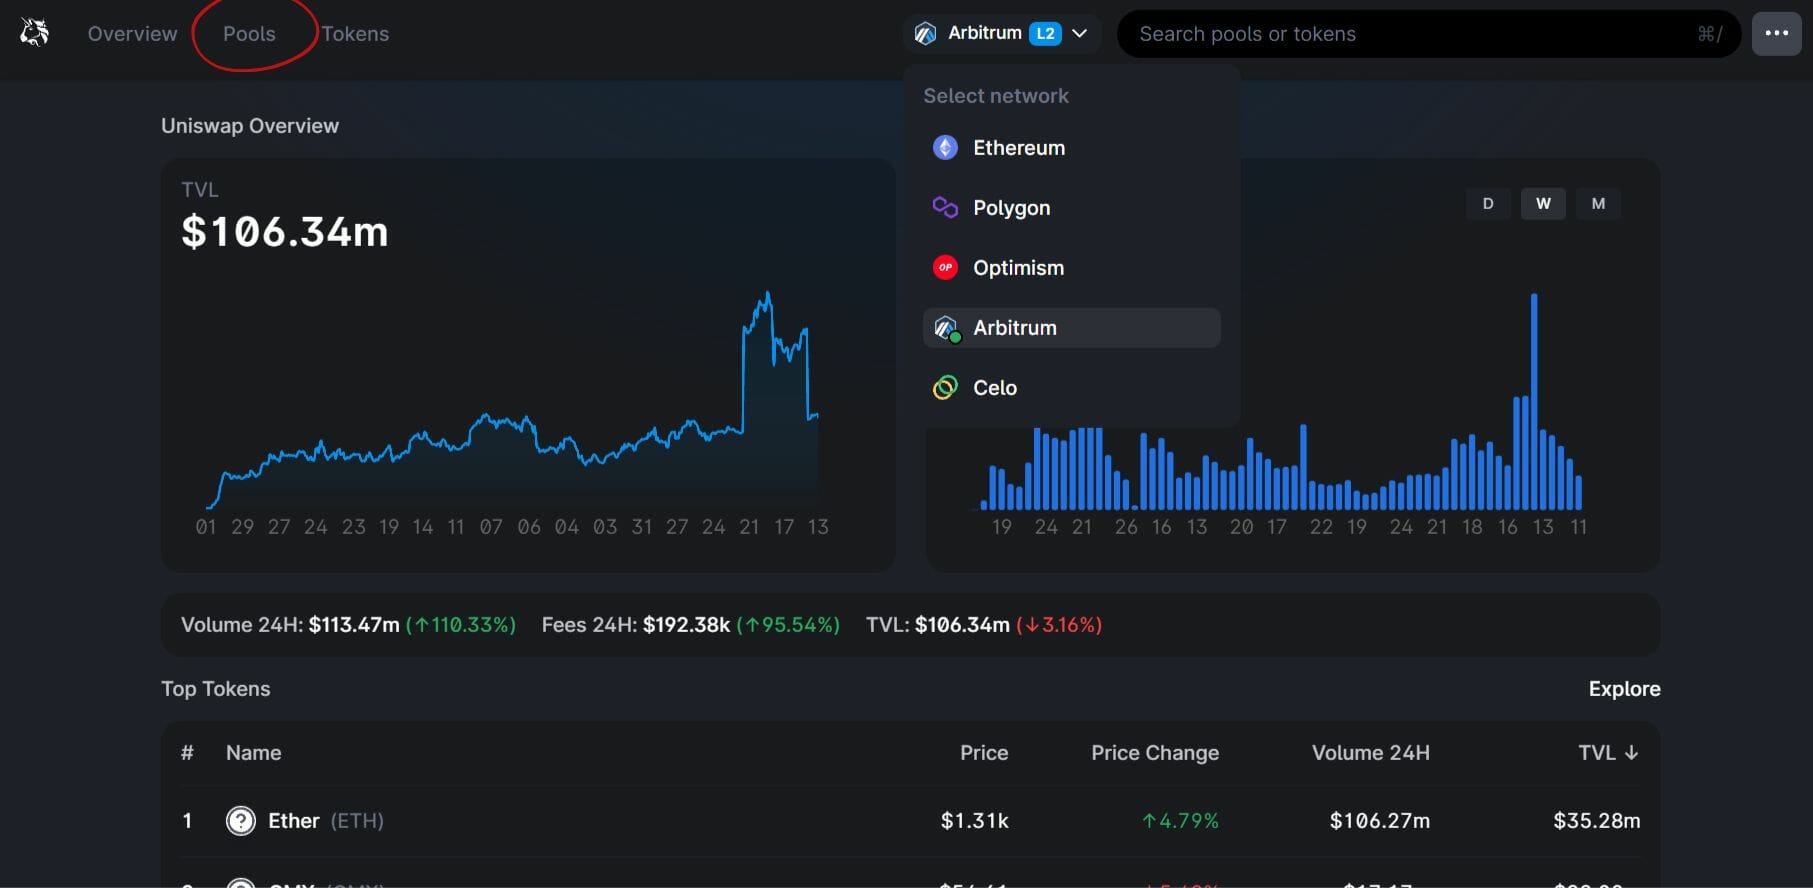Open the Ether (ETH) token row
The width and height of the screenshot is (1813, 888).
910,821
